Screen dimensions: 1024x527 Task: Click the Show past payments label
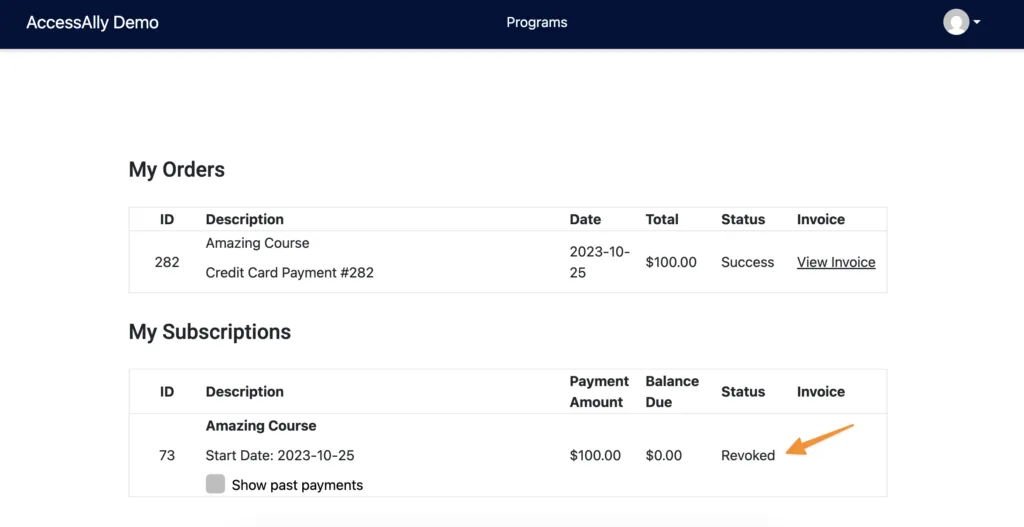pyautogui.click(x=297, y=485)
